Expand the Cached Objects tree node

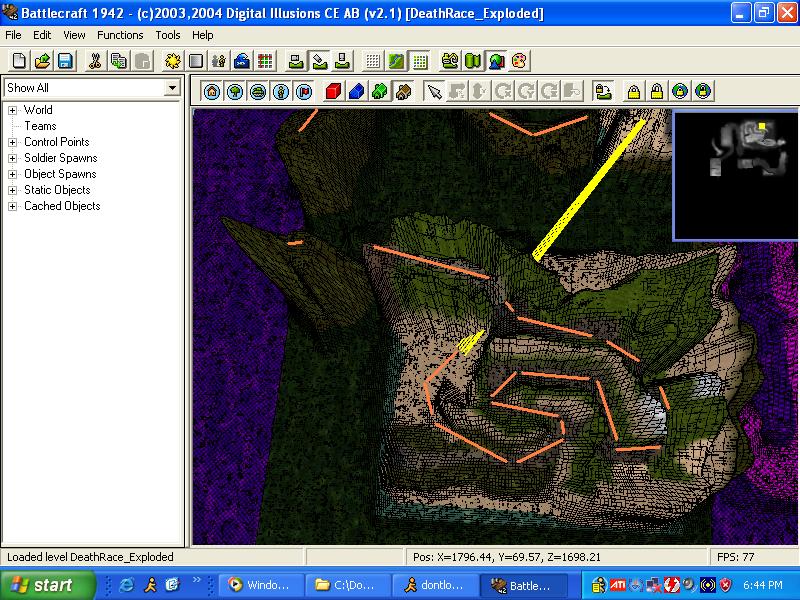click(x=13, y=206)
